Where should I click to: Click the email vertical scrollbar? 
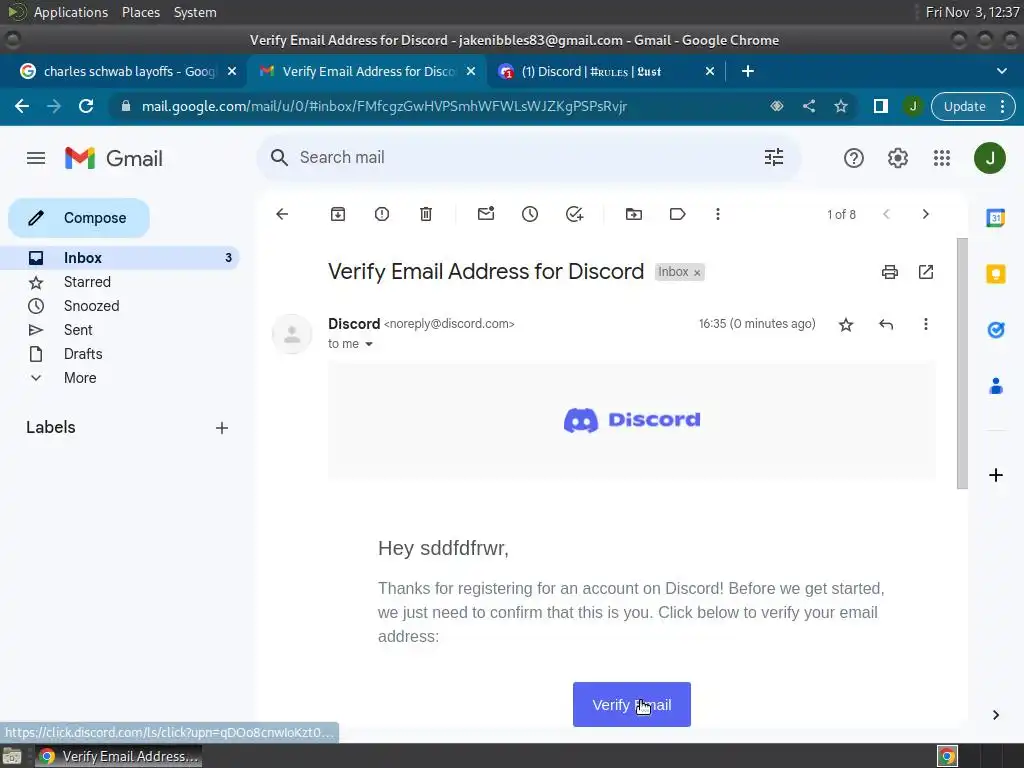pyautogui.click(x=962, y=363)
